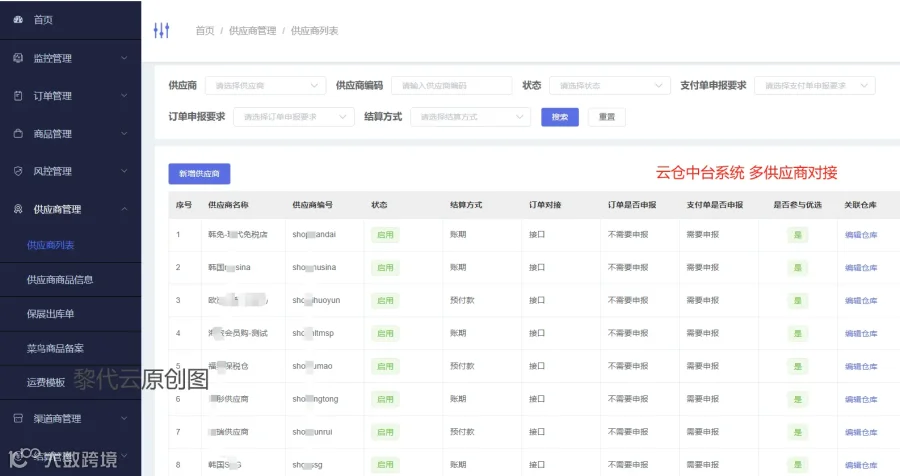
Task: Open 供应商商品信息 submenu item
Action: (60, 280)
